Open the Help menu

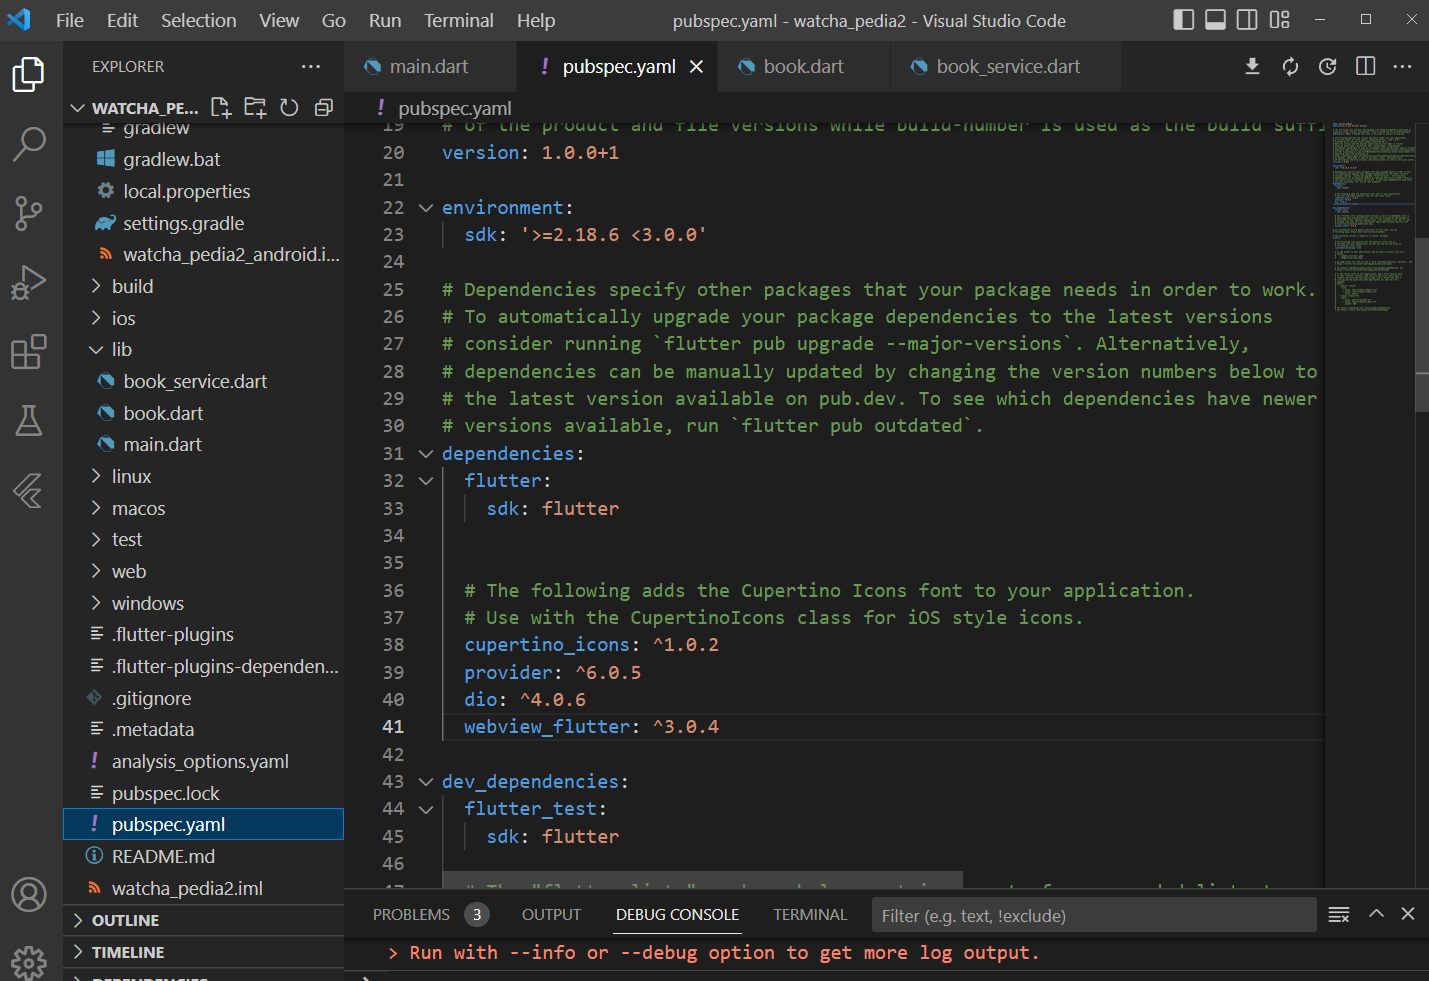tap(536, 20)
